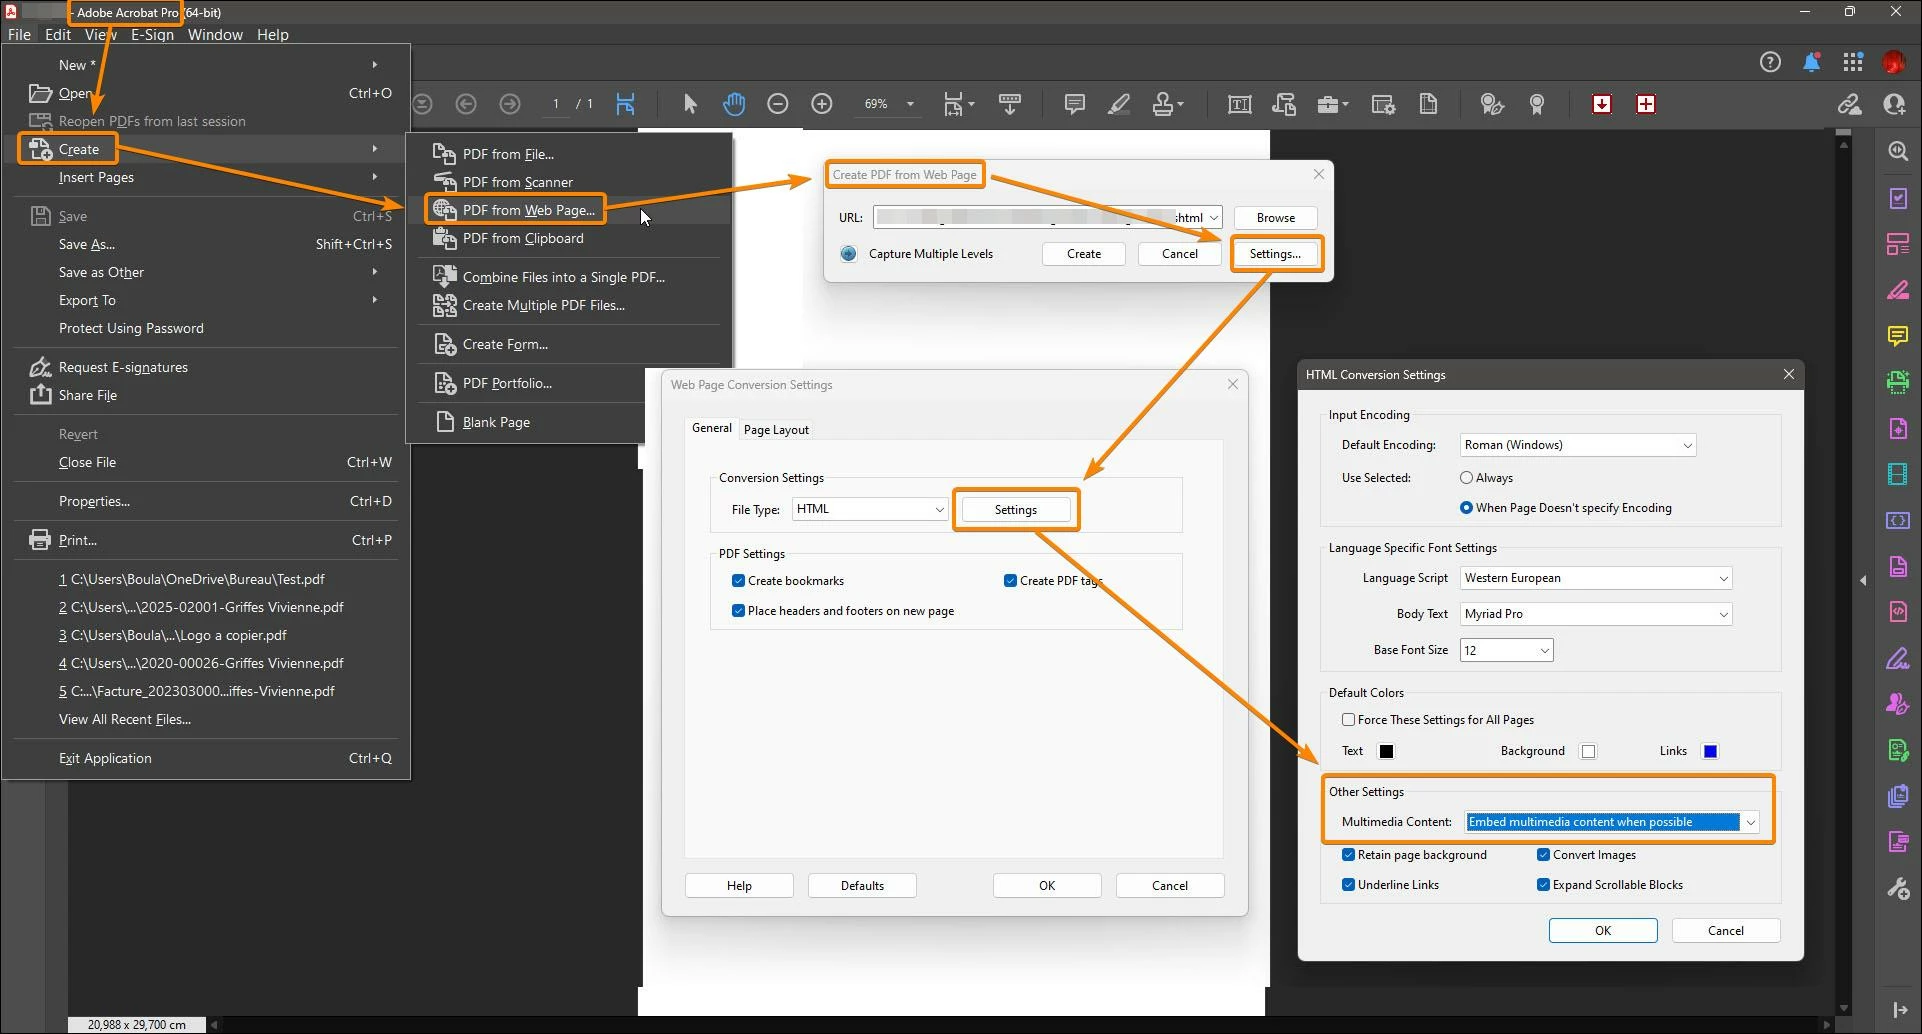1922x1034 pixels.
Task: Toggle Create PDF tags checkbox
Action: tap(1010, 581)
